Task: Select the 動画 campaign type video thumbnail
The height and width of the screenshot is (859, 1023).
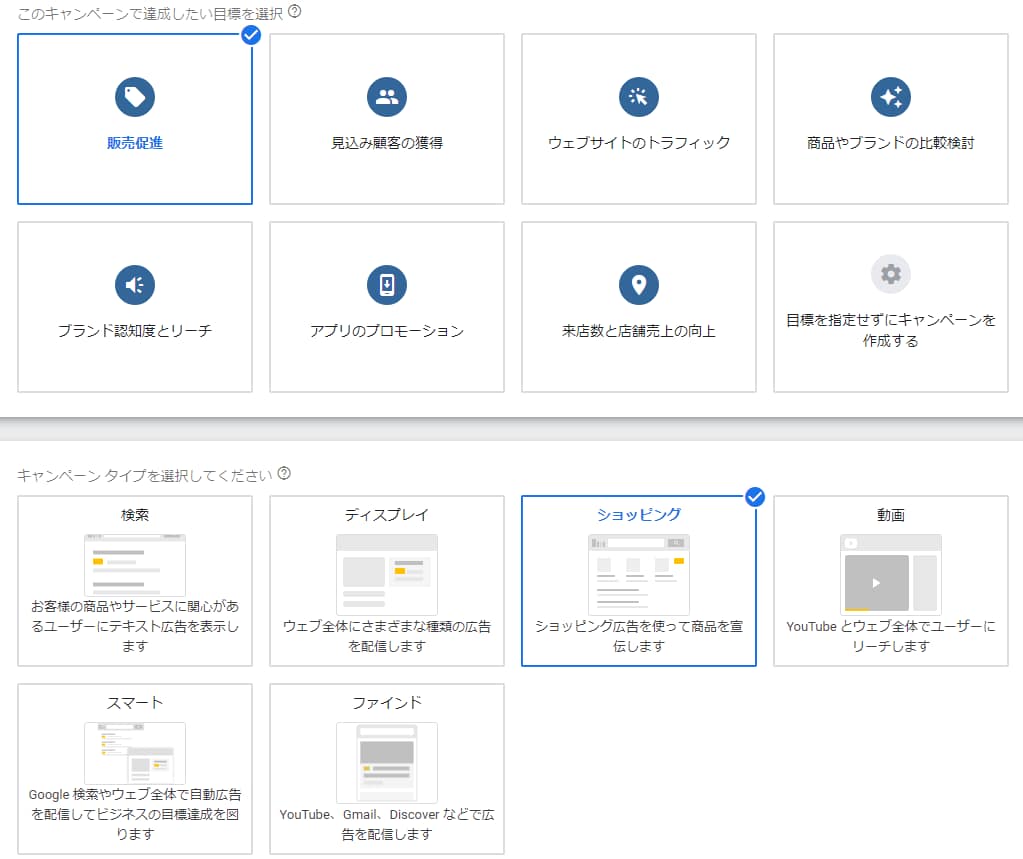Action: point(890,573)
